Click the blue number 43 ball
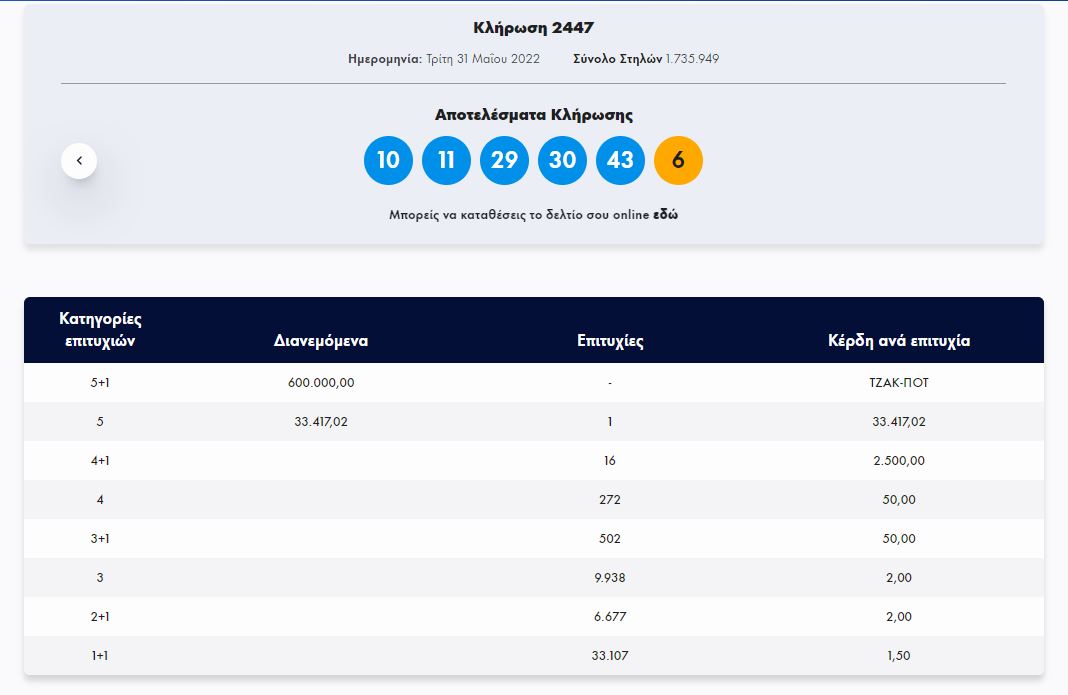1068x695 pixels. pos(620,160)
